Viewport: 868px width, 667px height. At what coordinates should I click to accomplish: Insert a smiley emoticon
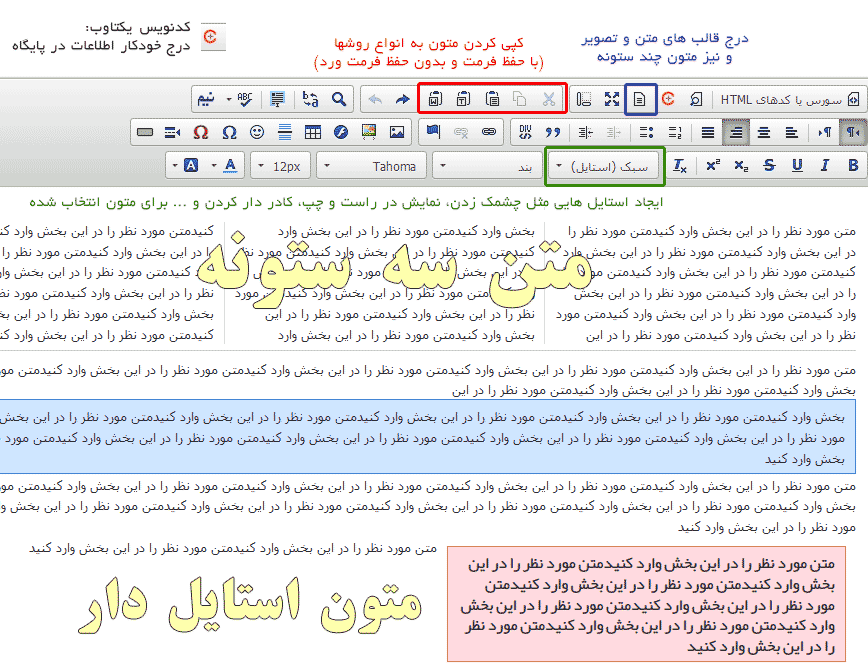pos(257,132)
